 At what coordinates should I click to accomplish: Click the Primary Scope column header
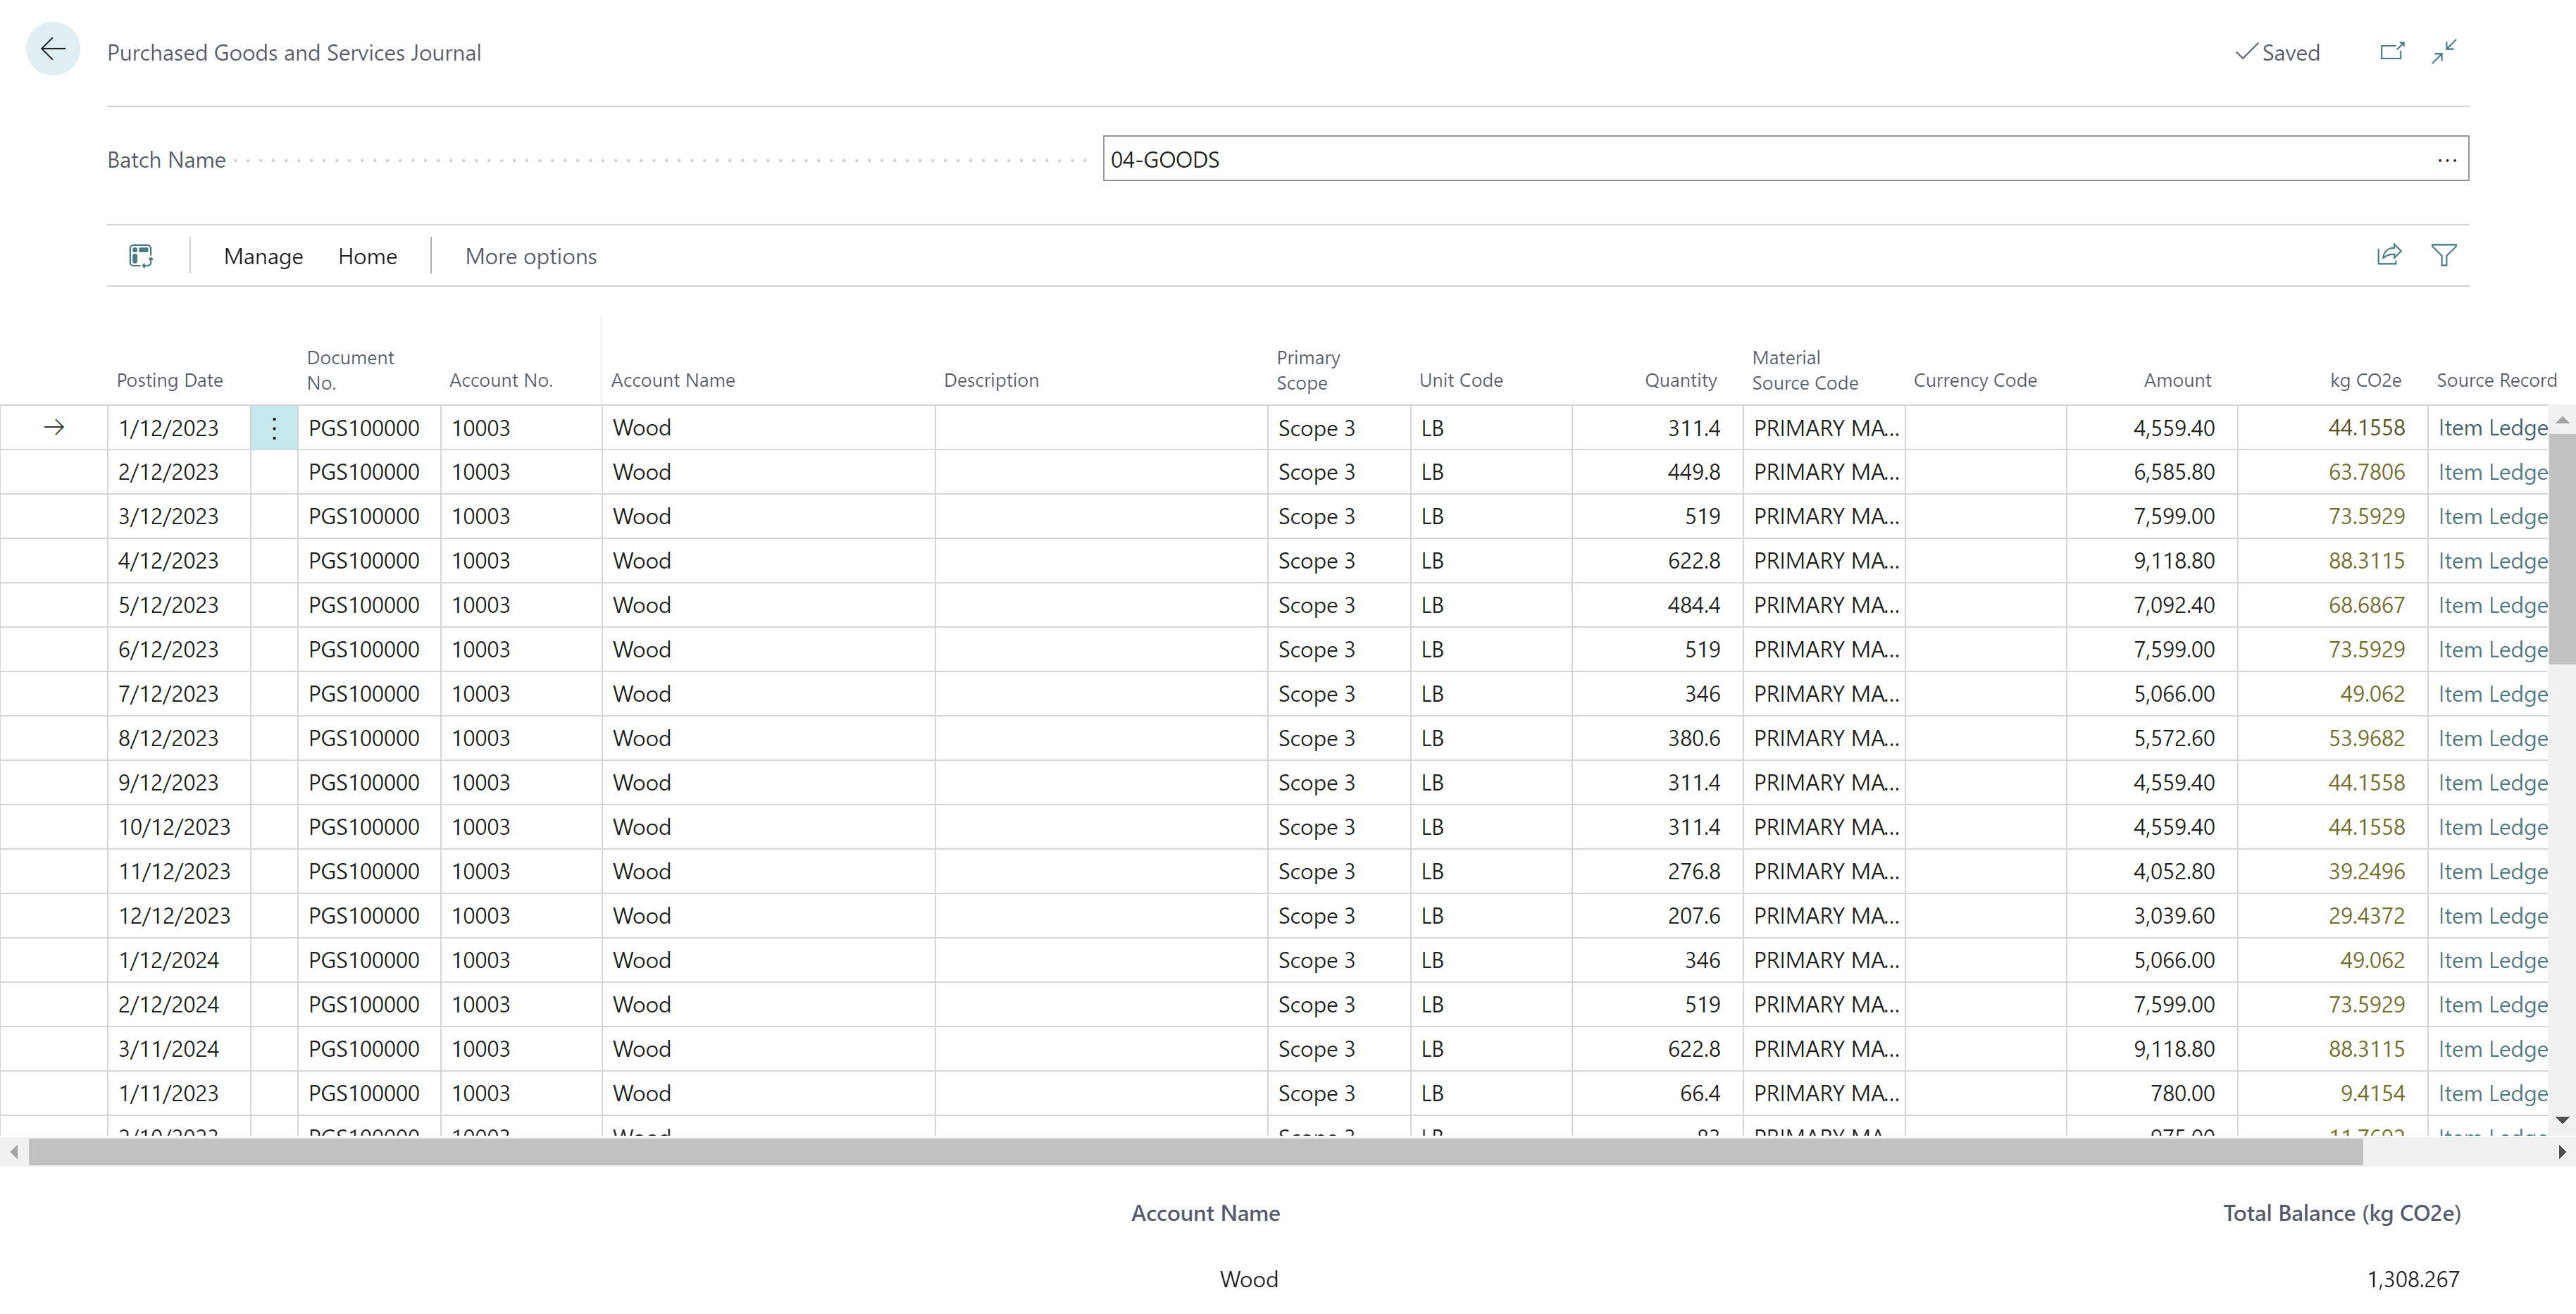pyautogui.click(x=1307, y=370)
